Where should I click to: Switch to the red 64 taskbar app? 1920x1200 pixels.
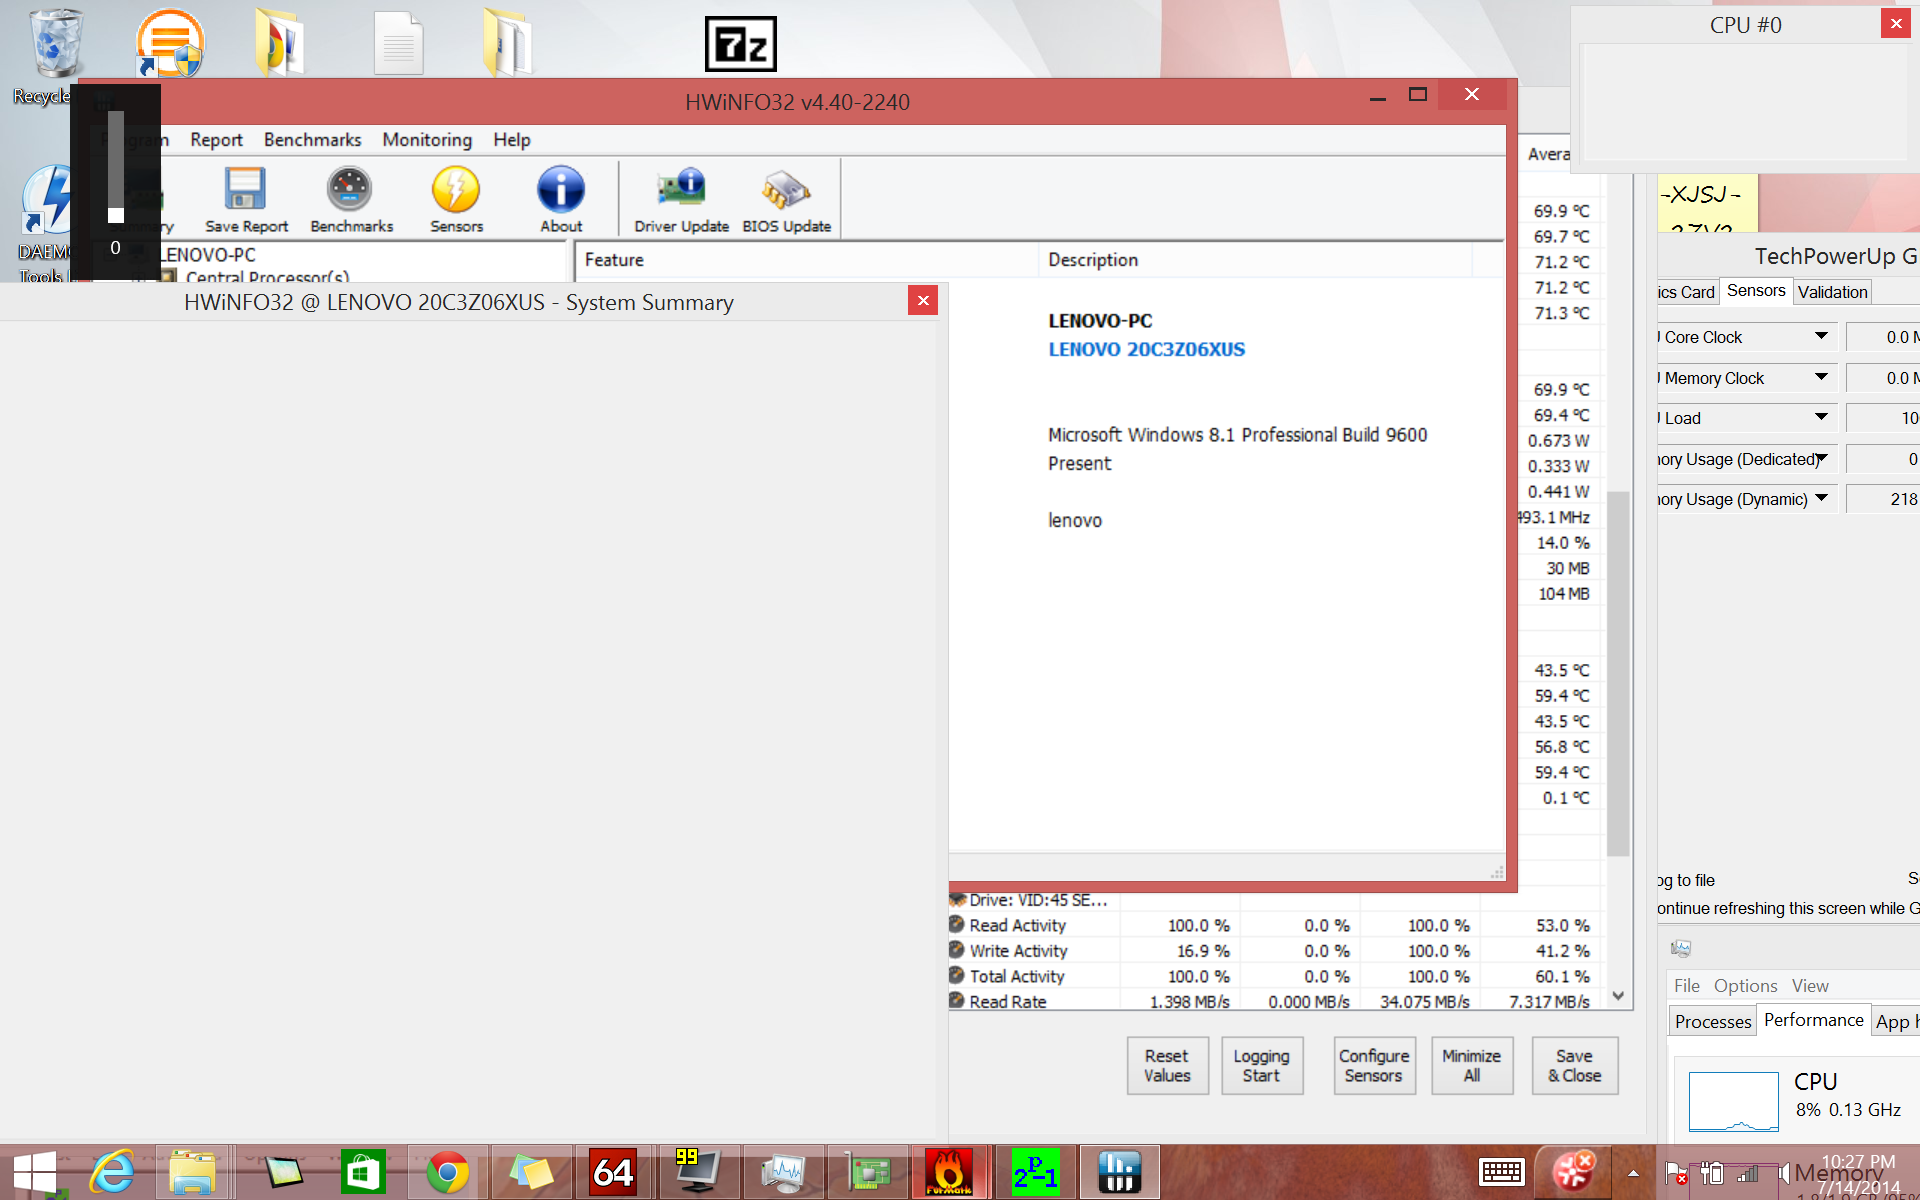click(613, 1172)
